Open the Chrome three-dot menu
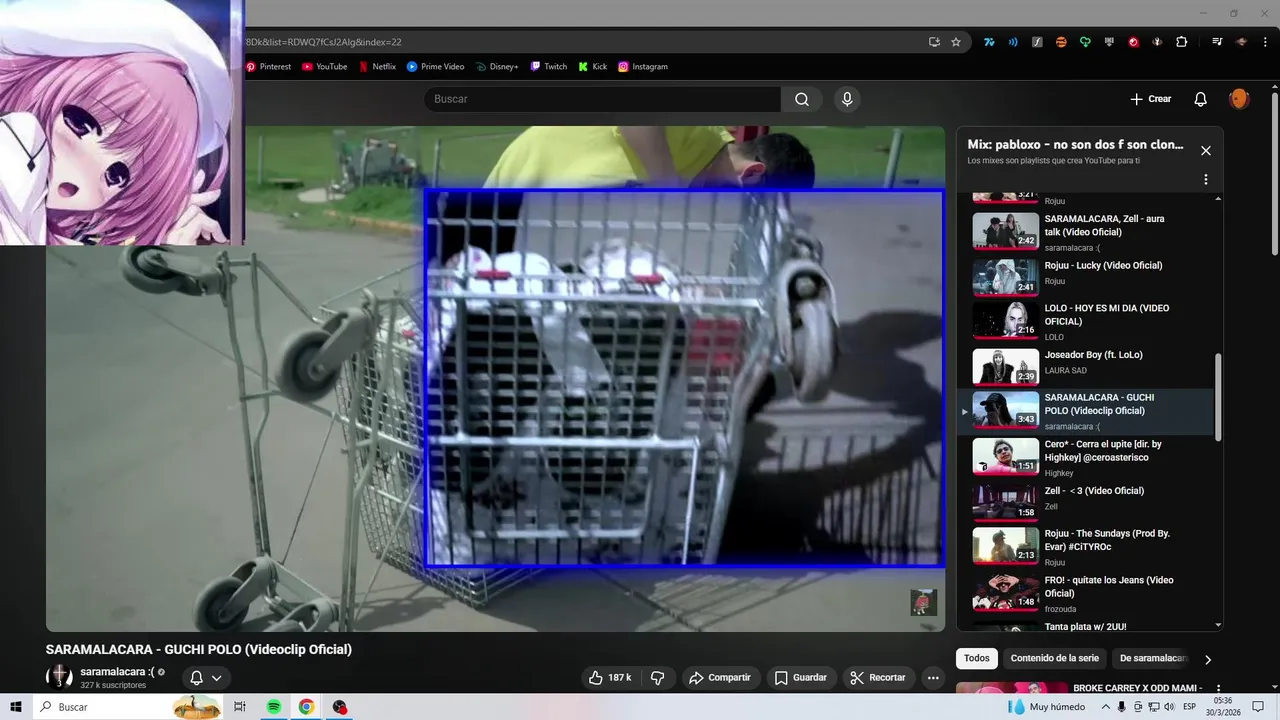 [1265, 42]
